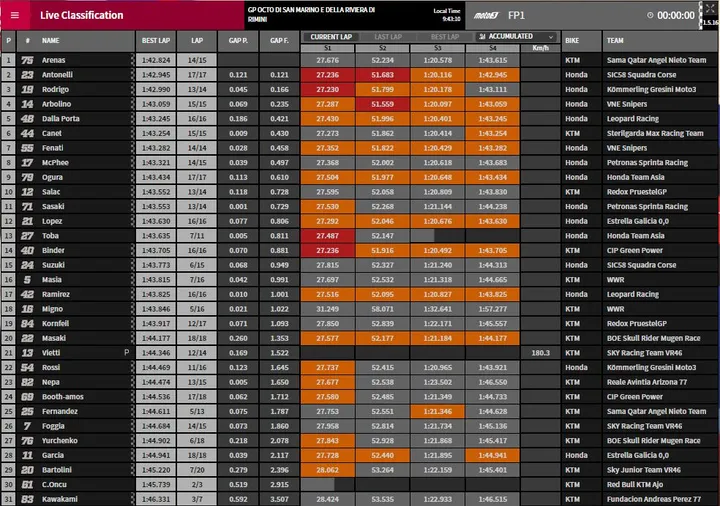Open the Accumulated dropdown chevron
This screenshot has height=506, width=720.
pos(550,37)
